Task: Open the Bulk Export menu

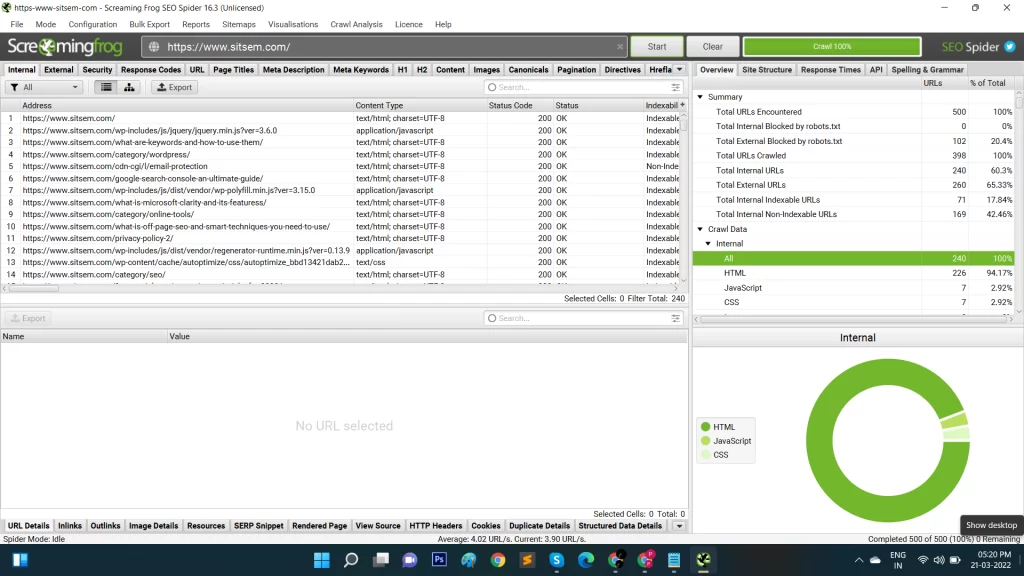Action: coord(150,24)
